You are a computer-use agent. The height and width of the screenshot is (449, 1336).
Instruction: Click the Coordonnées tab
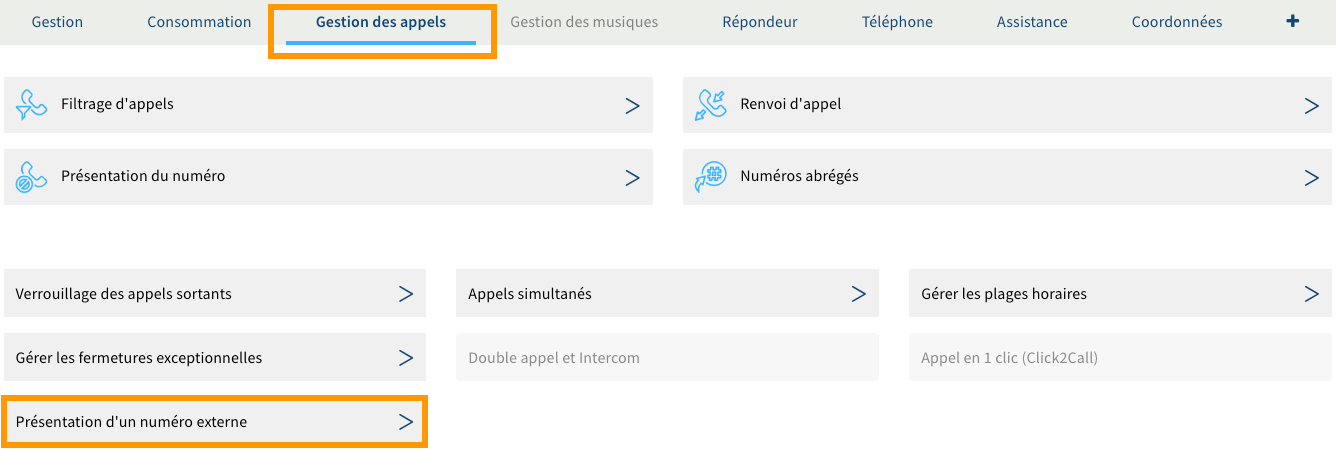click(x=1177, y=22)
